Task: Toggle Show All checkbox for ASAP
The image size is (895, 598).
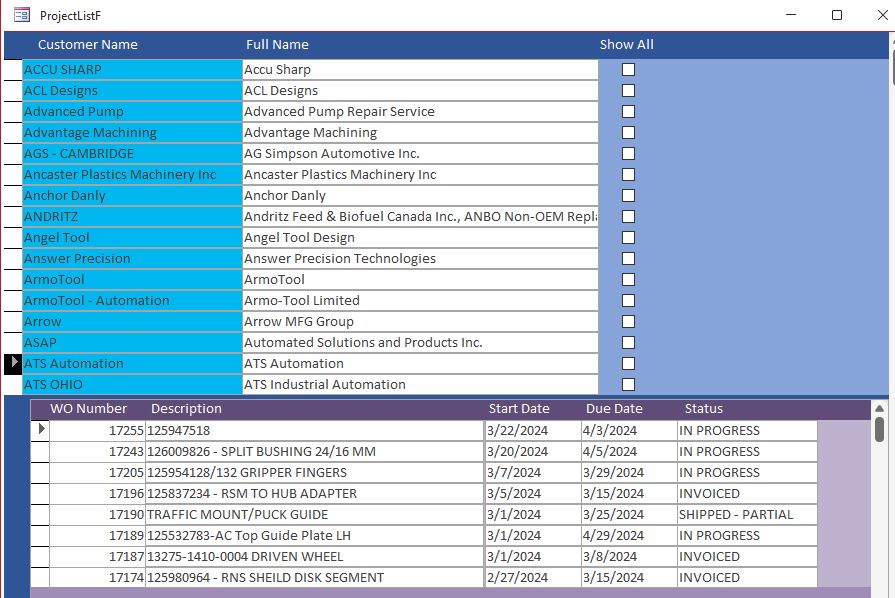Action: point(628,342)
